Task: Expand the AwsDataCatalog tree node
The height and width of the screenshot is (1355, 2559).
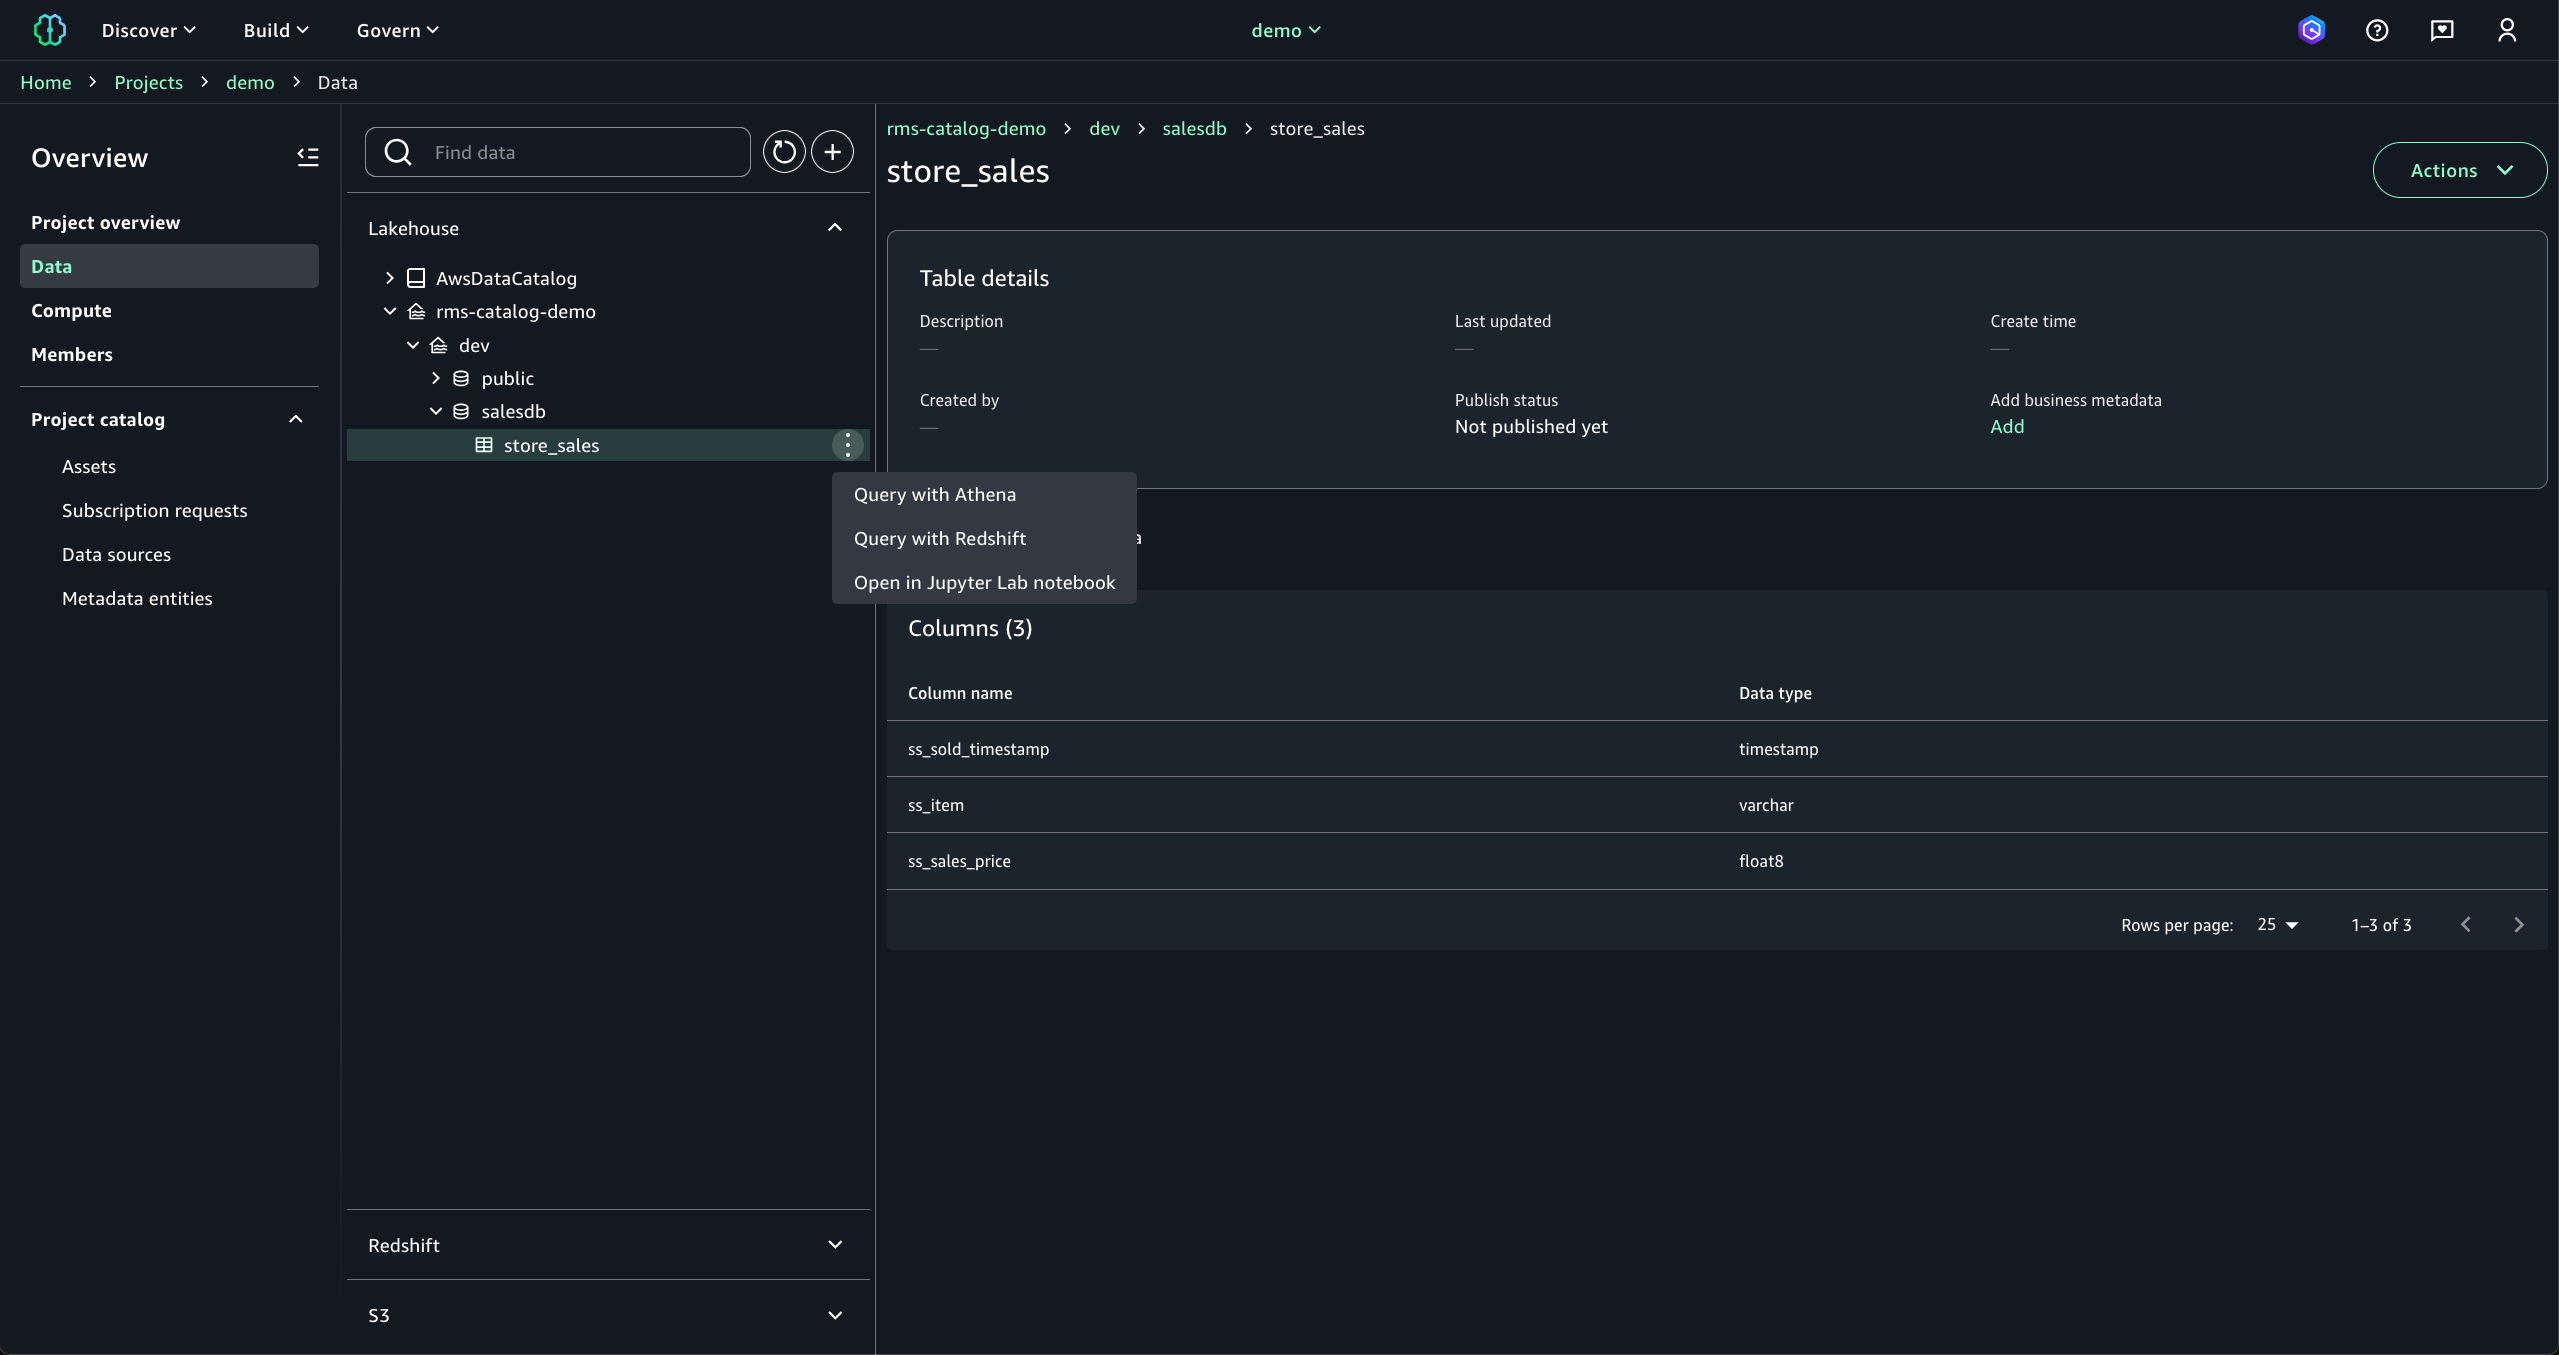Action: point(390,278)
